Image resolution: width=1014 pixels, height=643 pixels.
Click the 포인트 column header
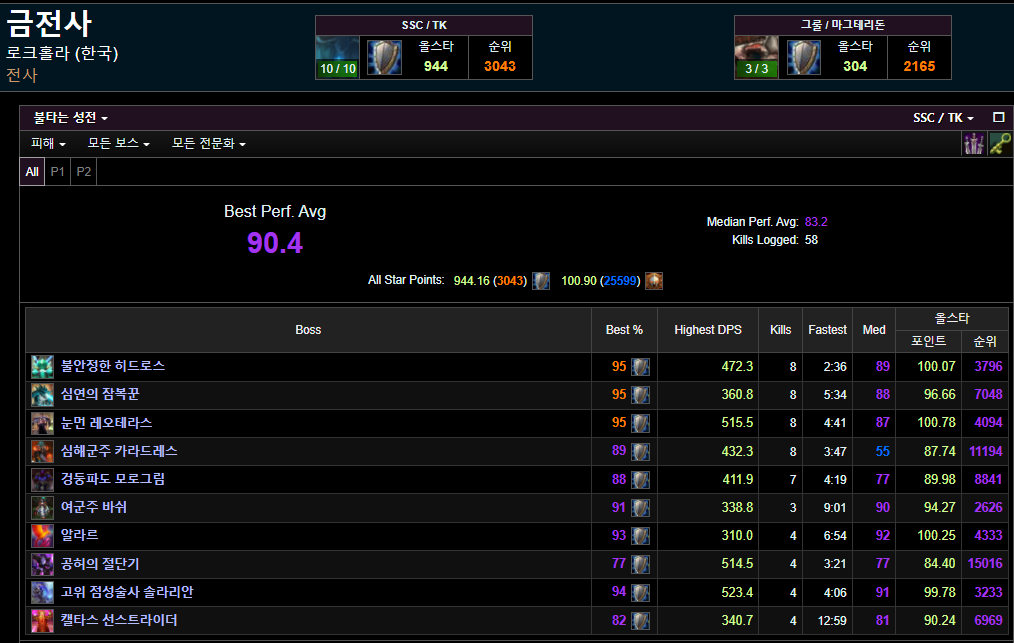coord(928,341)
